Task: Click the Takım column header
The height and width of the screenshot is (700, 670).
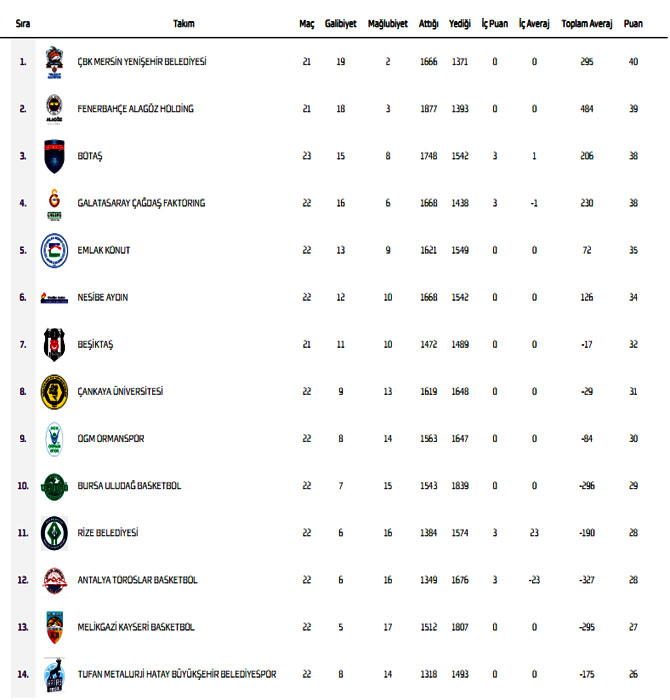Action: 184,23
